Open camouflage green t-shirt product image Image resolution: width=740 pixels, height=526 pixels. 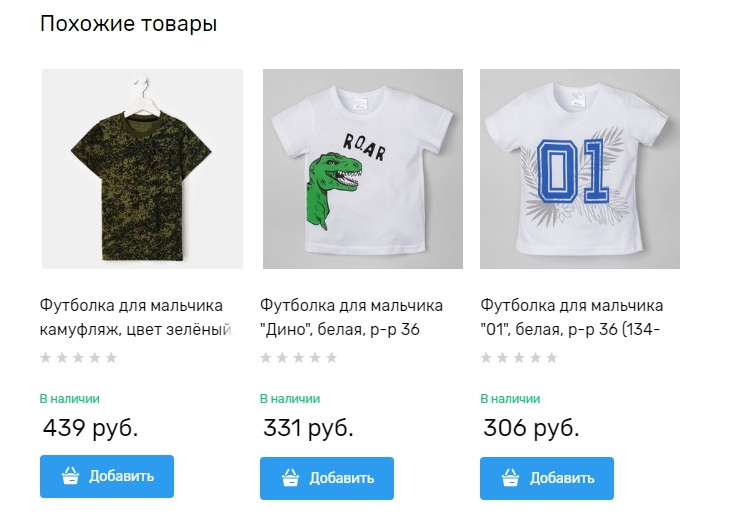[x=142, y=168]
